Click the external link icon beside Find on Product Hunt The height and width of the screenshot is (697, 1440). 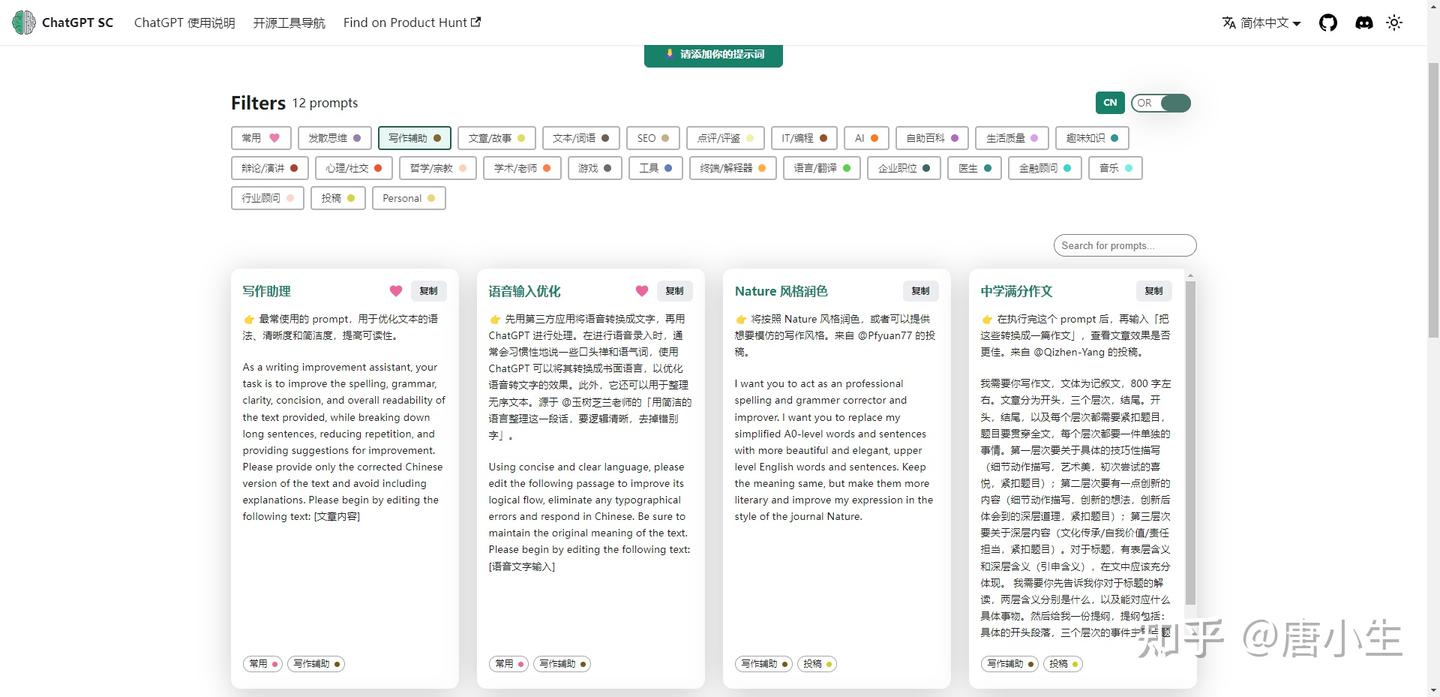[x=474, y=21]
